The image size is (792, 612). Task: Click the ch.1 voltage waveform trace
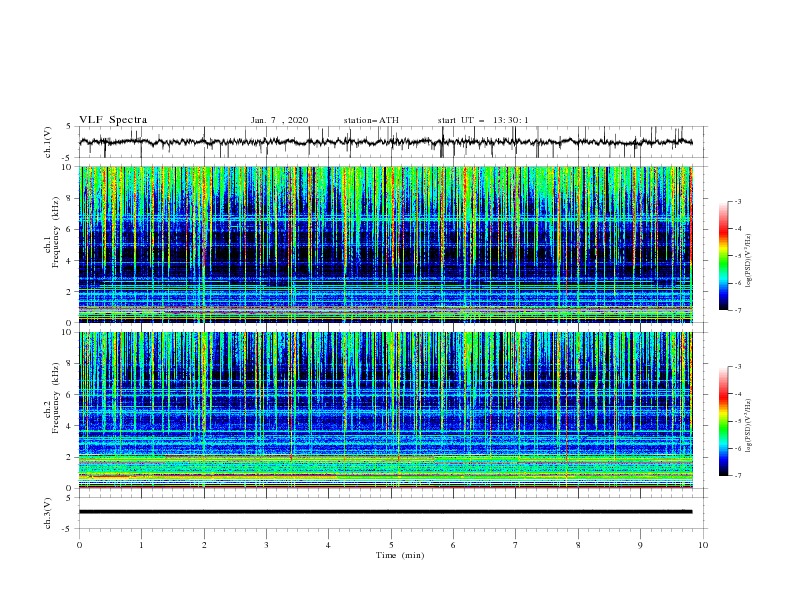tap(385, 142)
